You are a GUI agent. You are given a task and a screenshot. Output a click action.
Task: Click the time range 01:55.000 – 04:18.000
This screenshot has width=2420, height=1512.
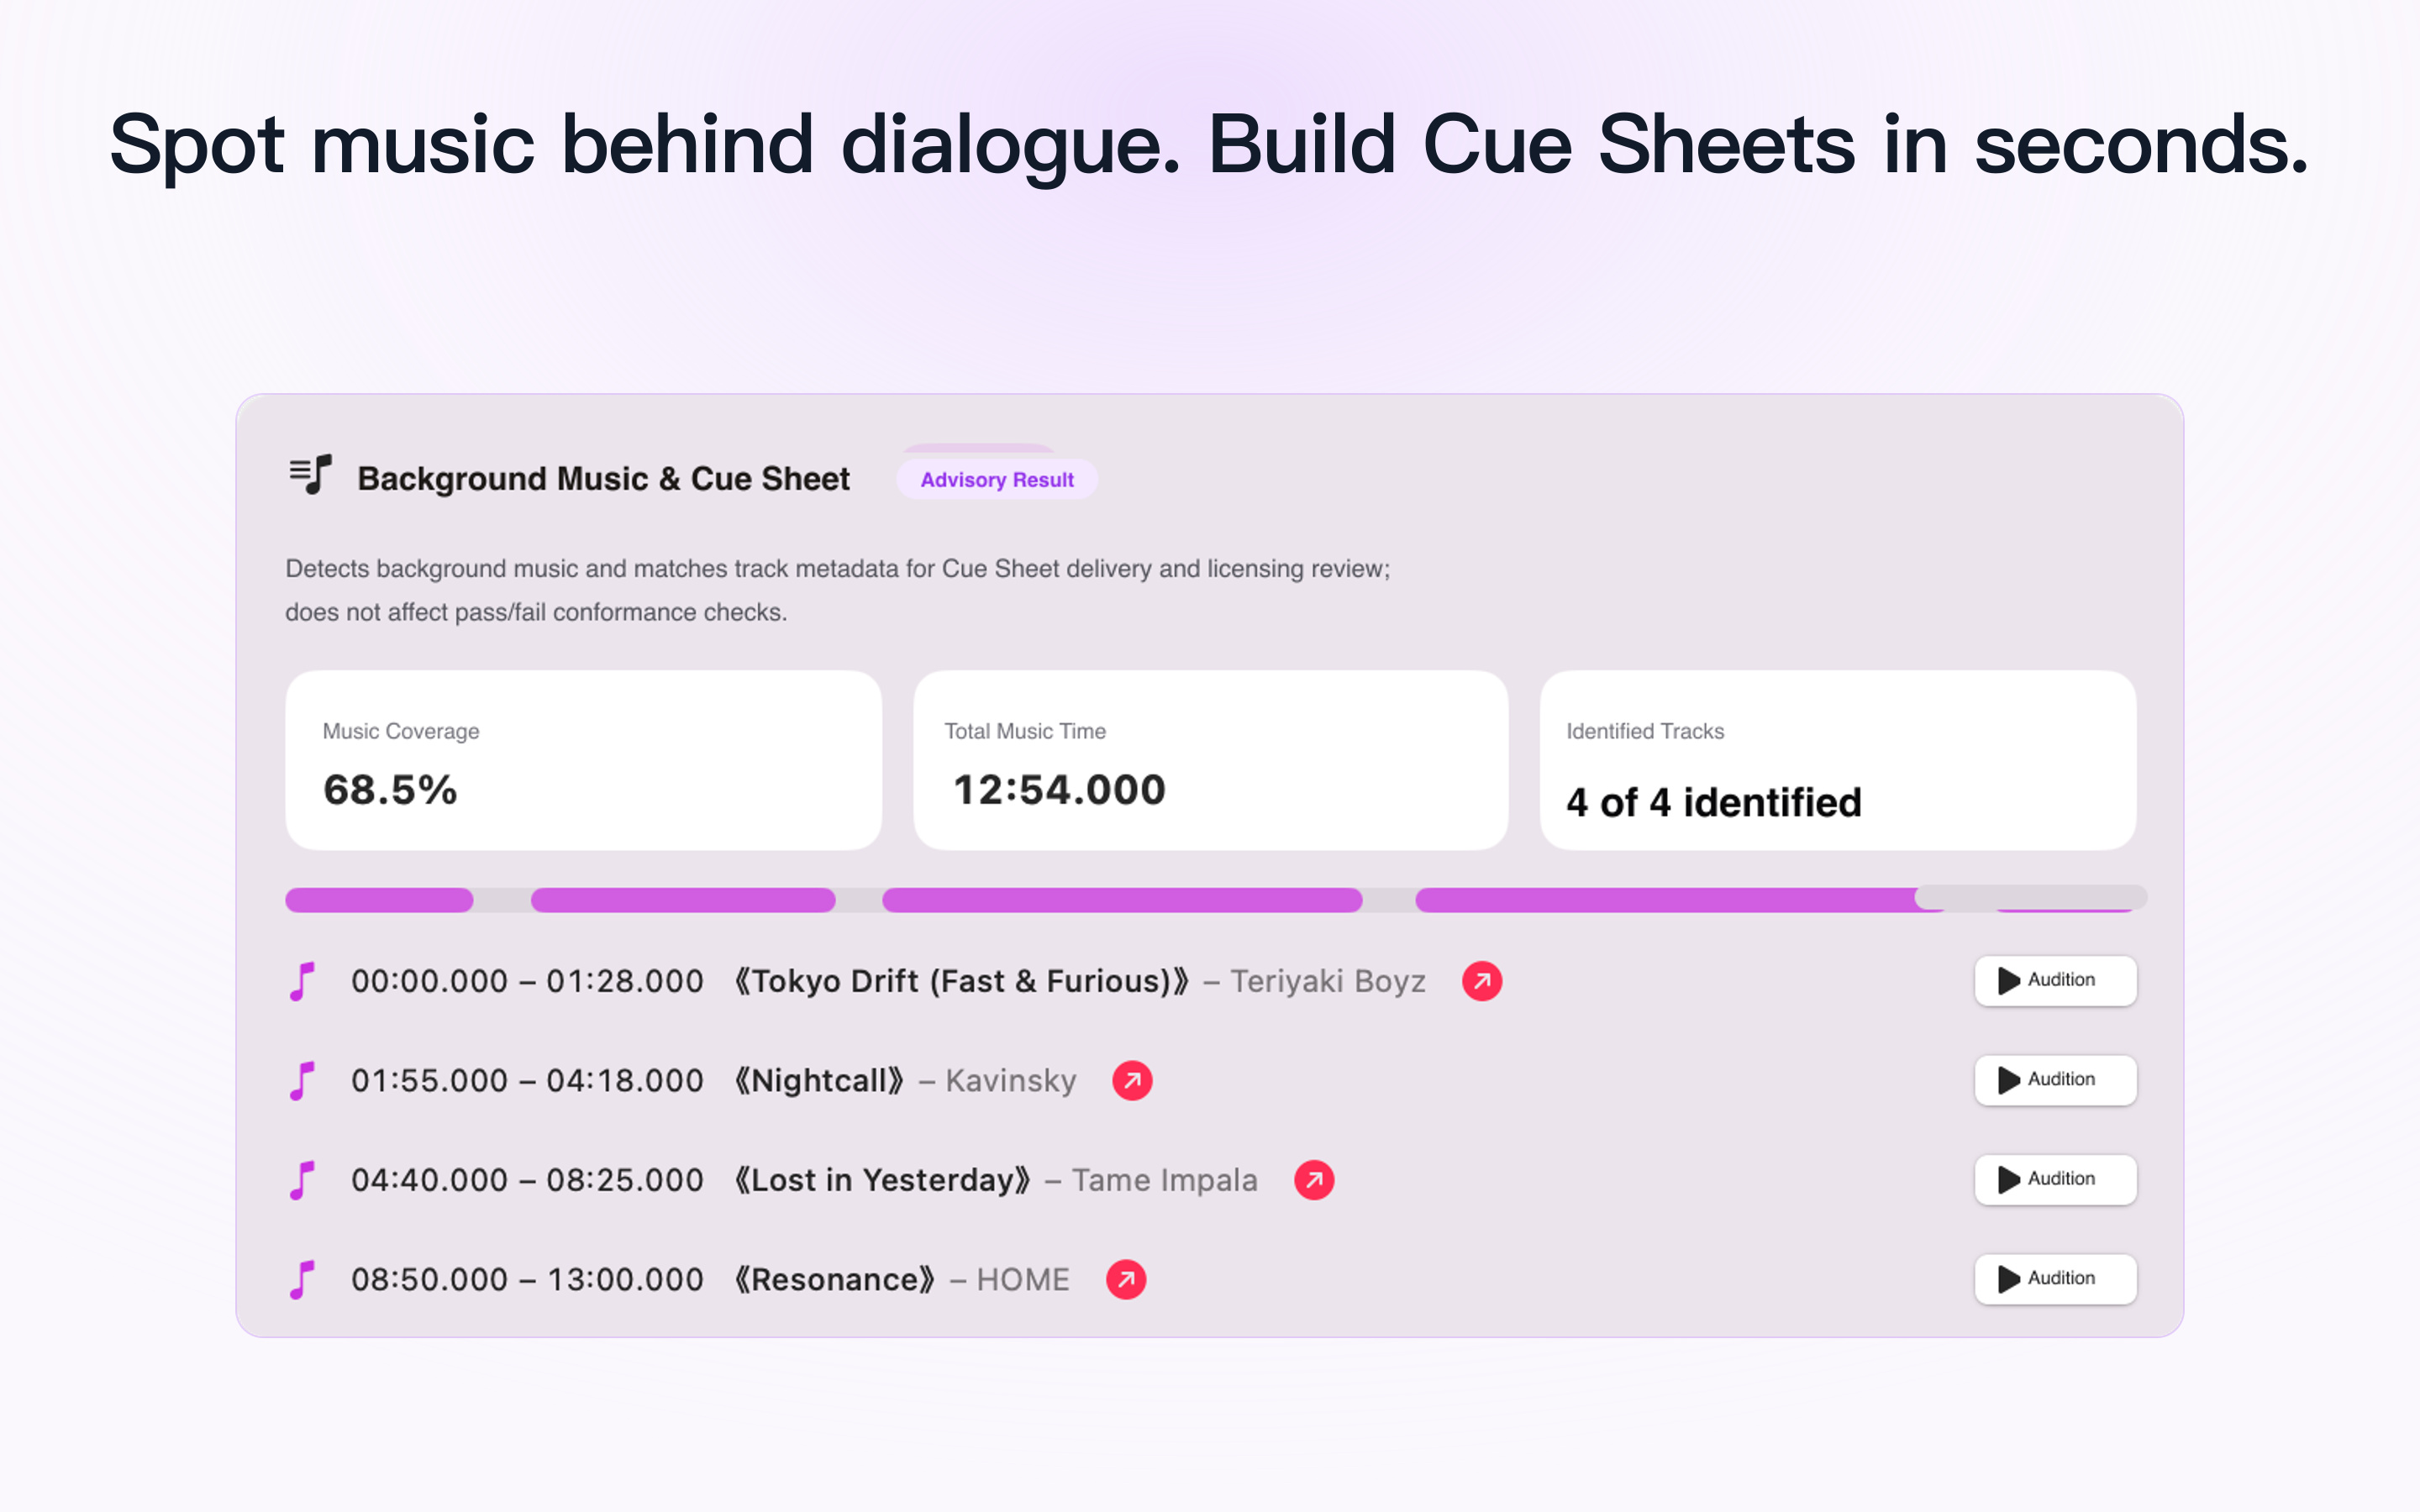click(x=527, y=1081)
